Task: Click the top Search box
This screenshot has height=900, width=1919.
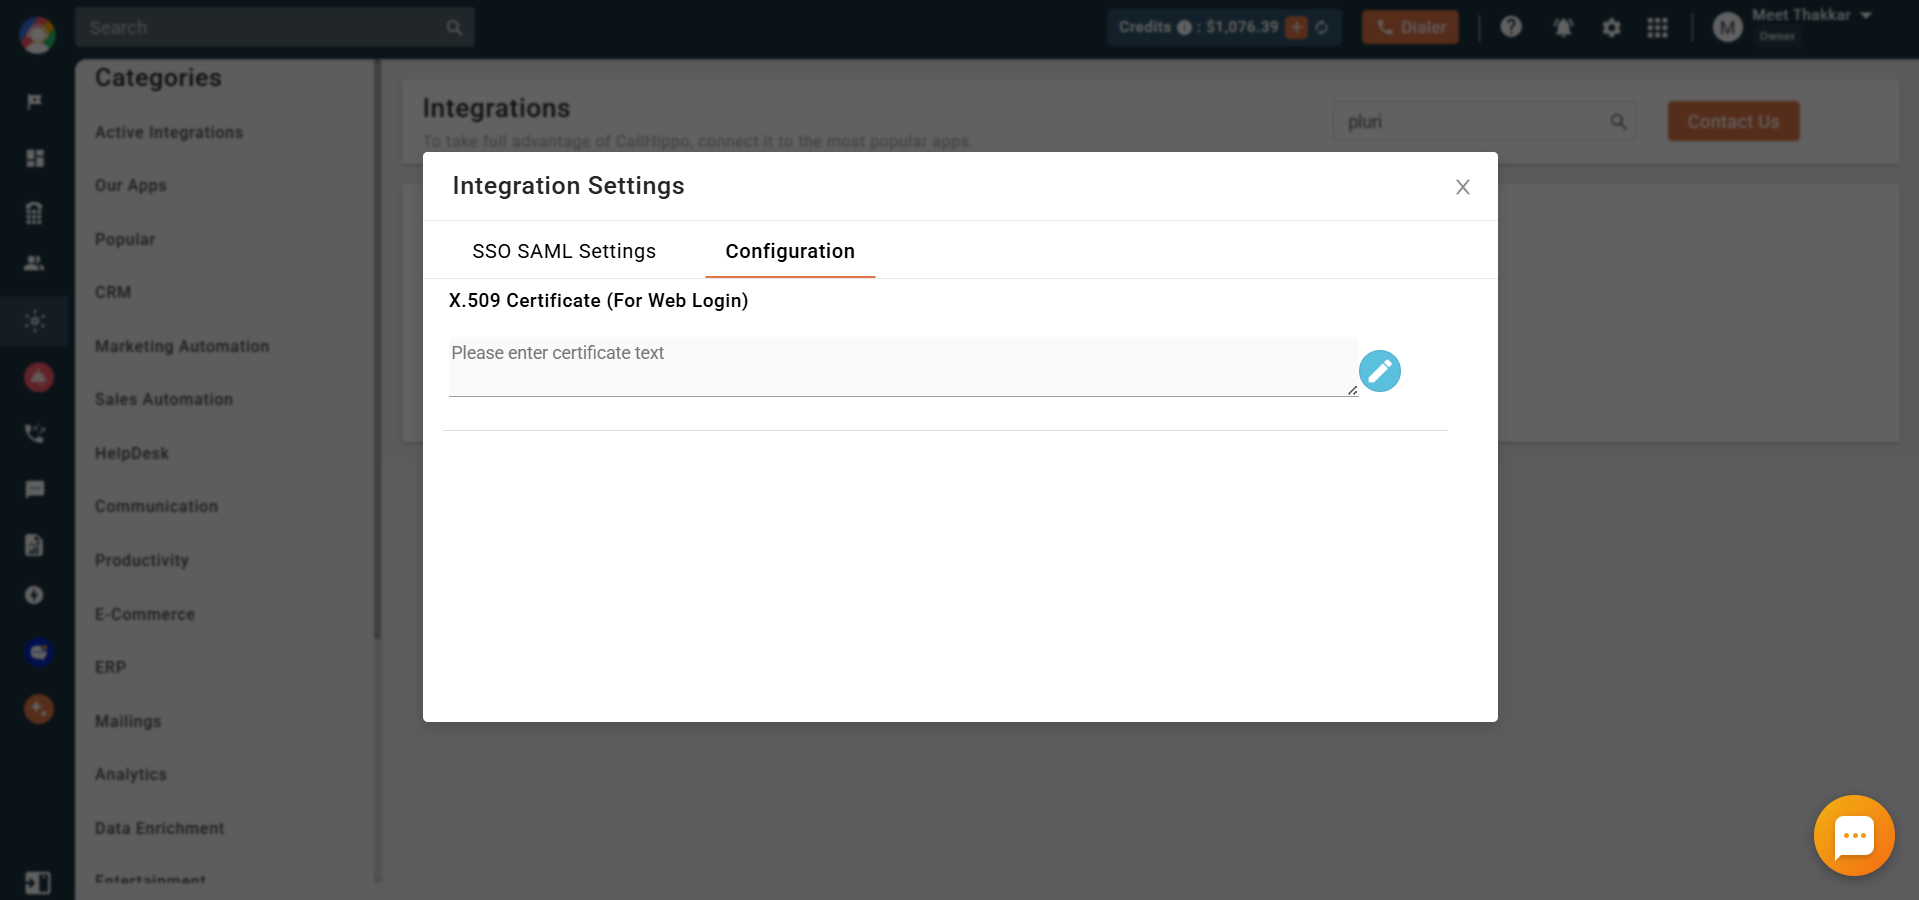Action: [274, 27]
